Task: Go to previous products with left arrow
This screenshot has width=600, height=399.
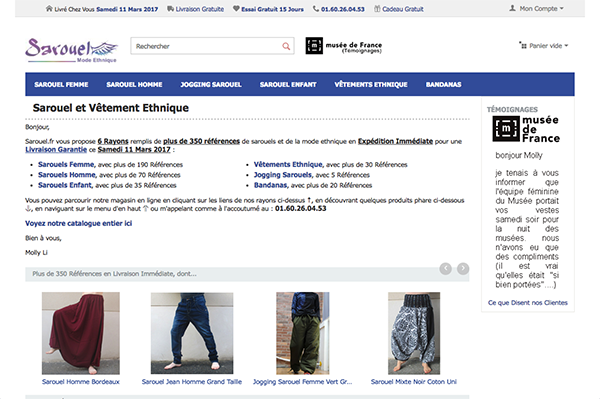Action: point(445,269)
